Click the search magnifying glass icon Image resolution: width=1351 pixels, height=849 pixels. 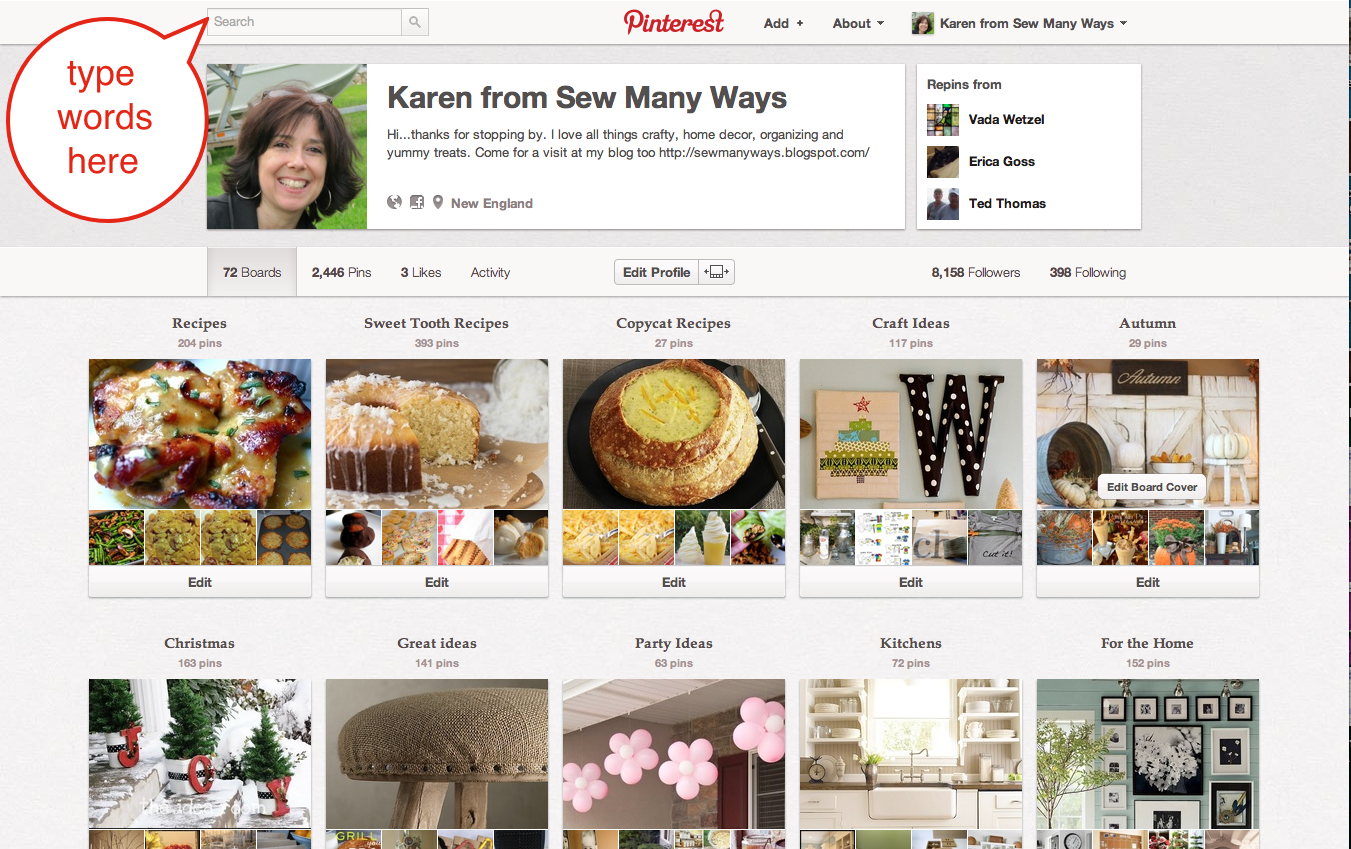click(414, 21)
